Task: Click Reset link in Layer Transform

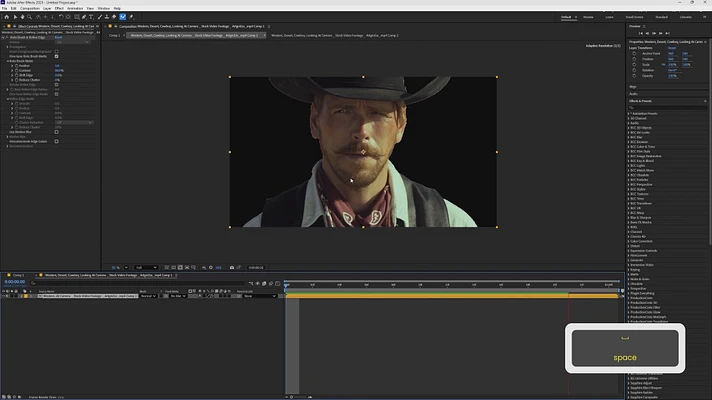Action: [672, 48]
